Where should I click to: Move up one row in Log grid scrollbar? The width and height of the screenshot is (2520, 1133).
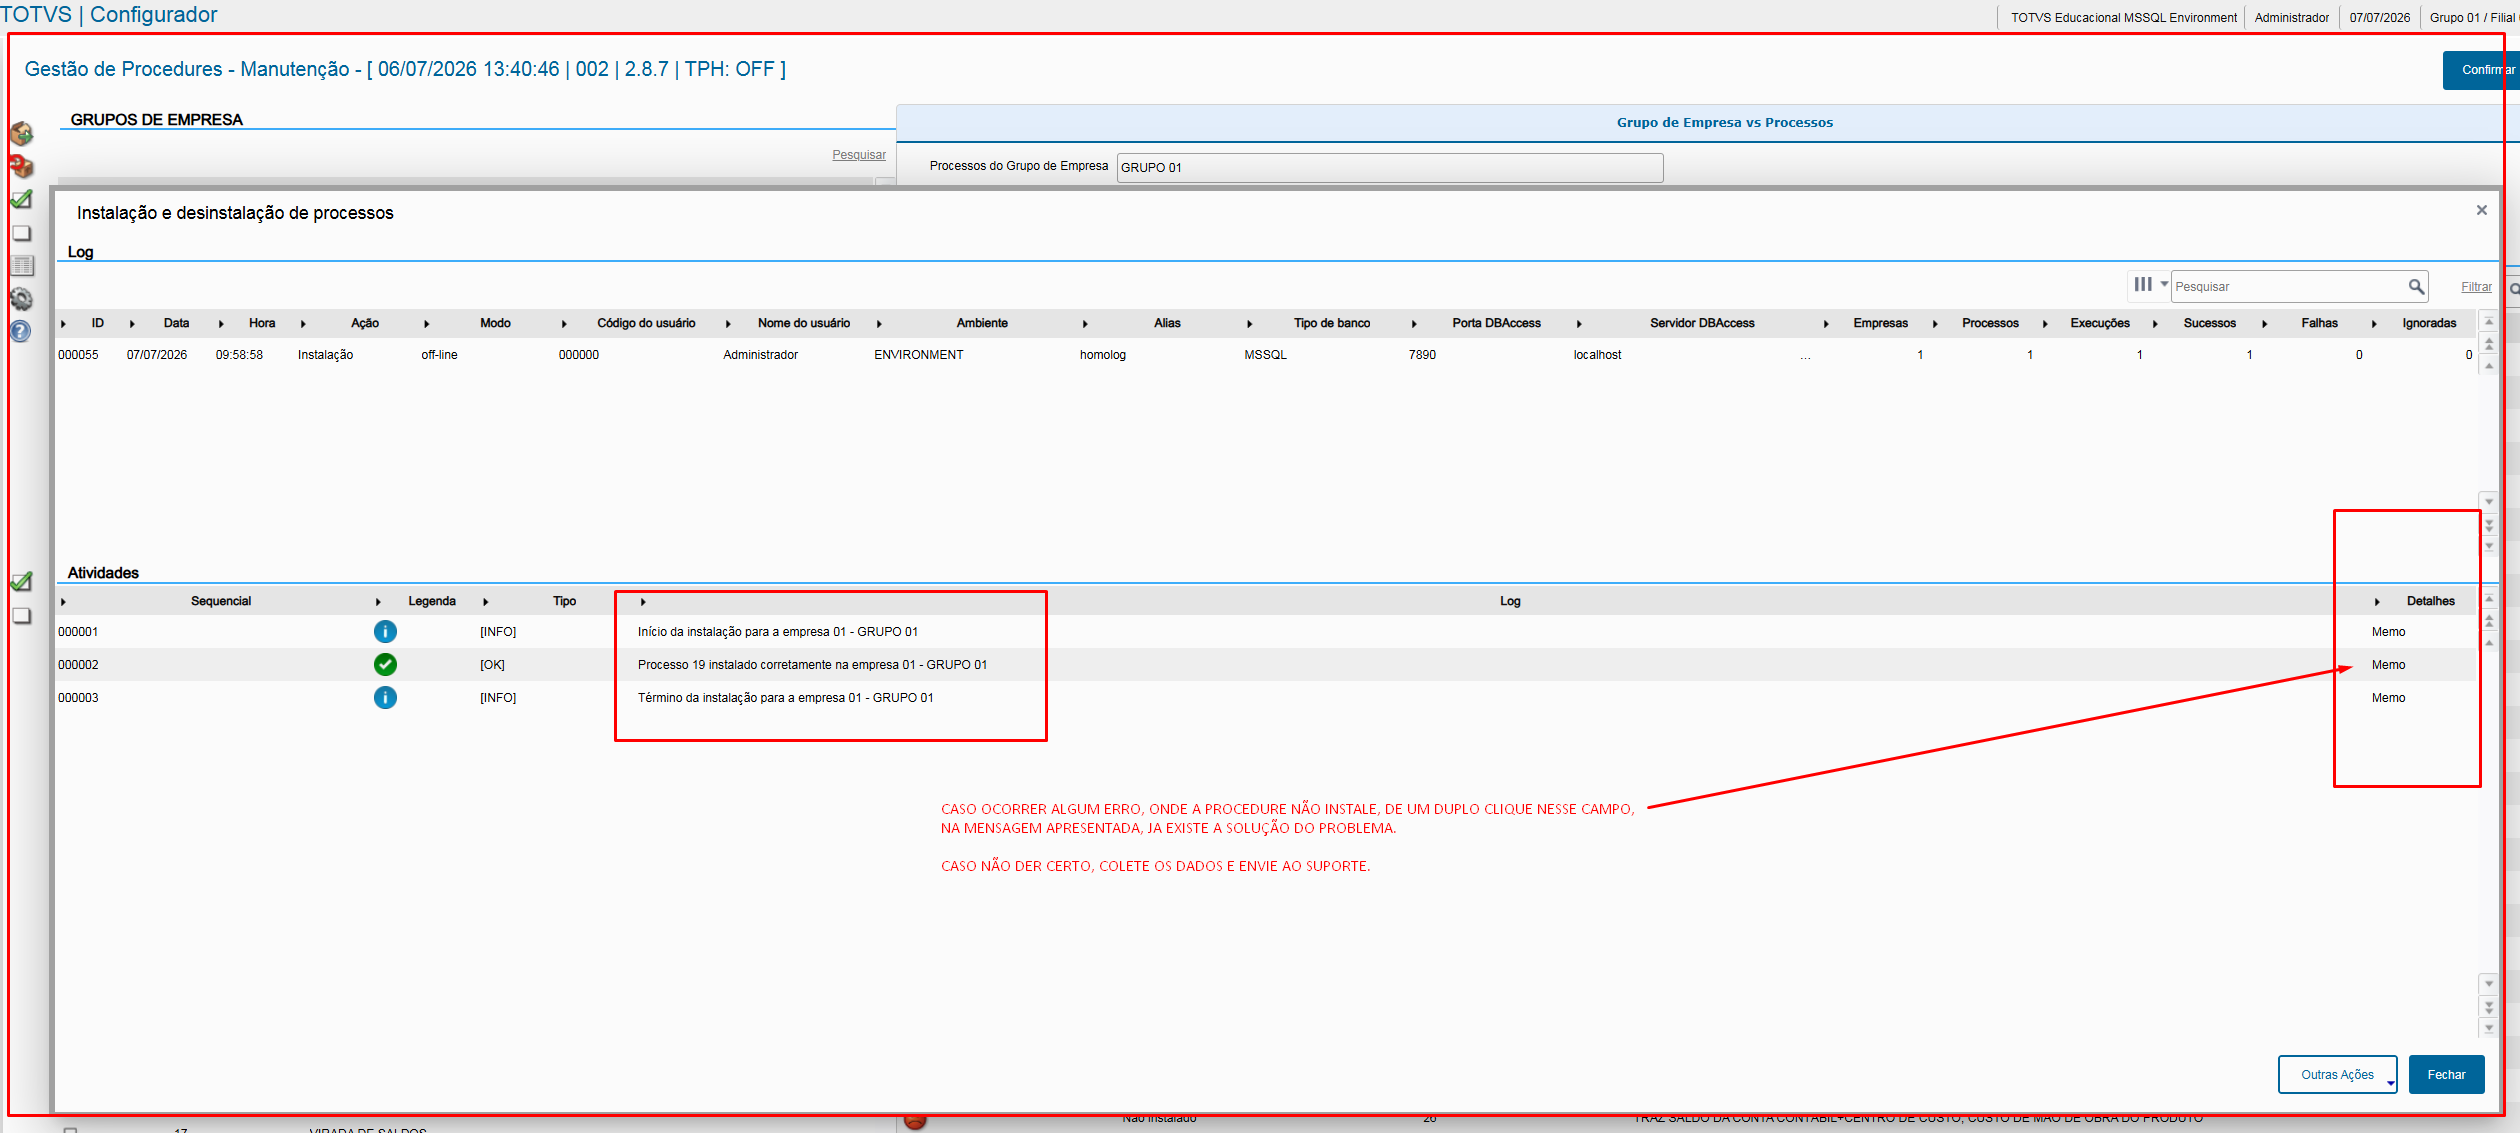[2489, 365]
